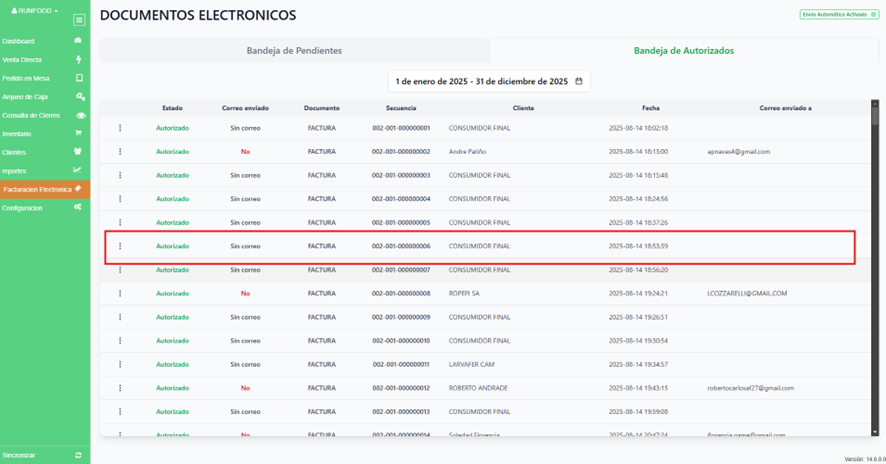
Task: Click client name Andre Patiño
Action: click(x=467, y=152)
